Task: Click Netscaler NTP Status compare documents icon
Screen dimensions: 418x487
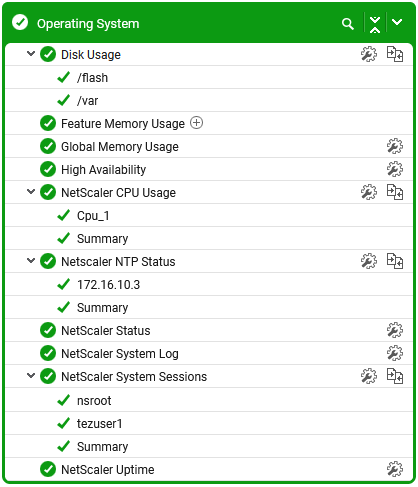Action: (395, 261)
